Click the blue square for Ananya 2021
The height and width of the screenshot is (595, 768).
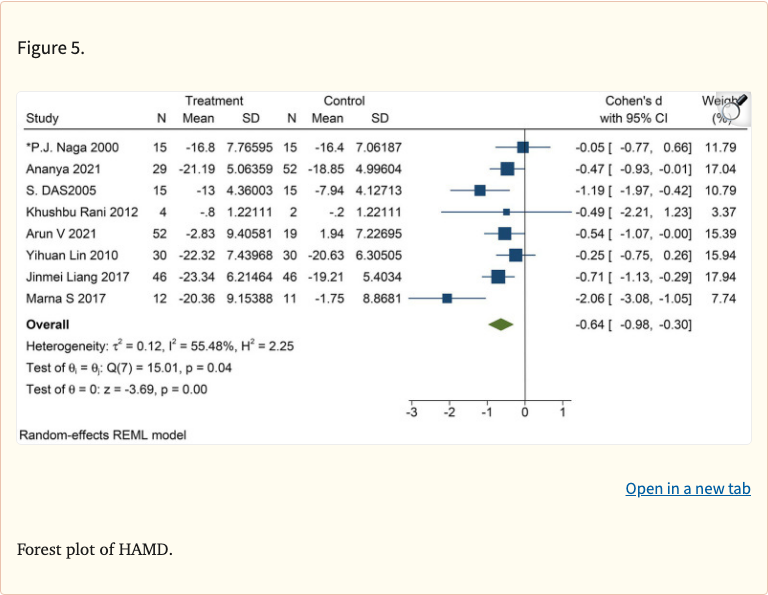[x=507, y=169]
